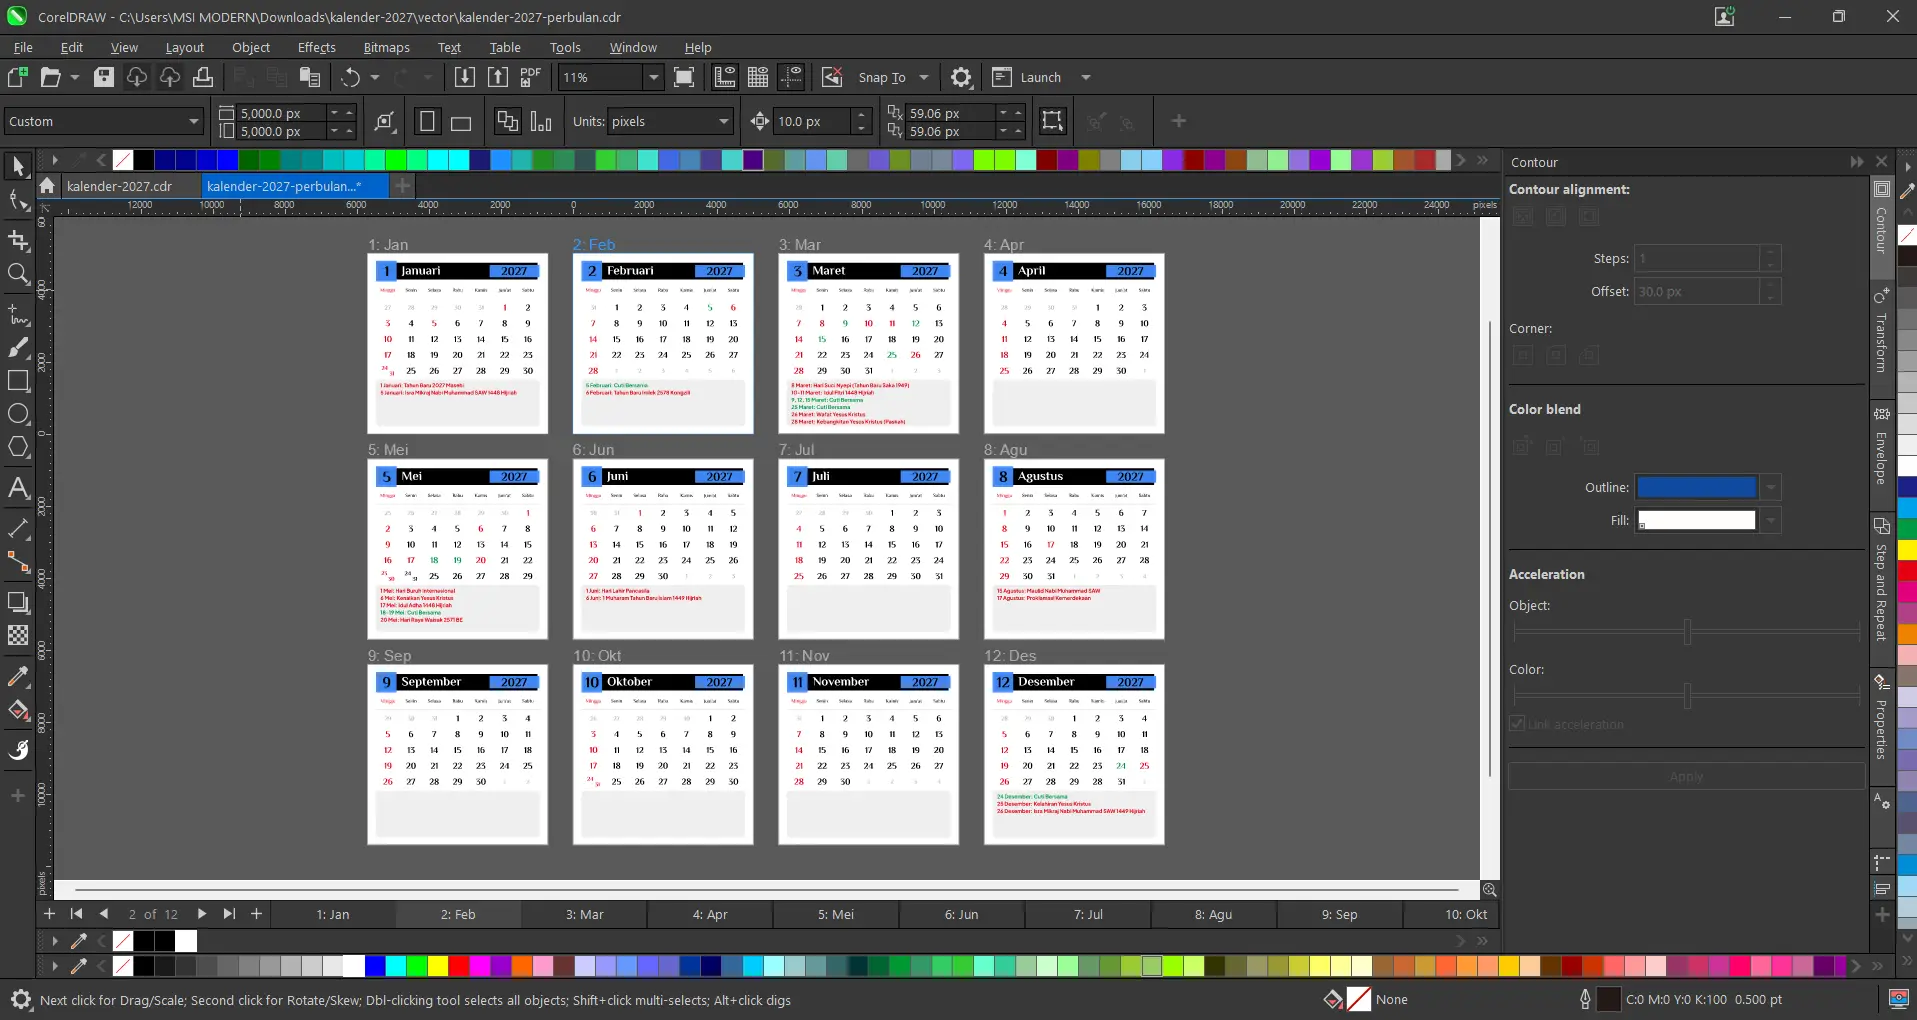Set page to portrait orientation

(427, 122)
